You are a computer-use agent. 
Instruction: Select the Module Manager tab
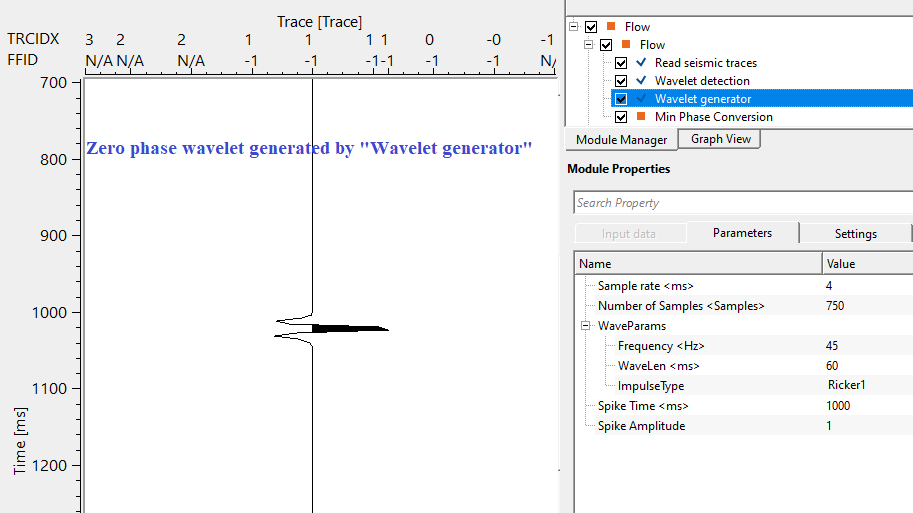[621, 140]
